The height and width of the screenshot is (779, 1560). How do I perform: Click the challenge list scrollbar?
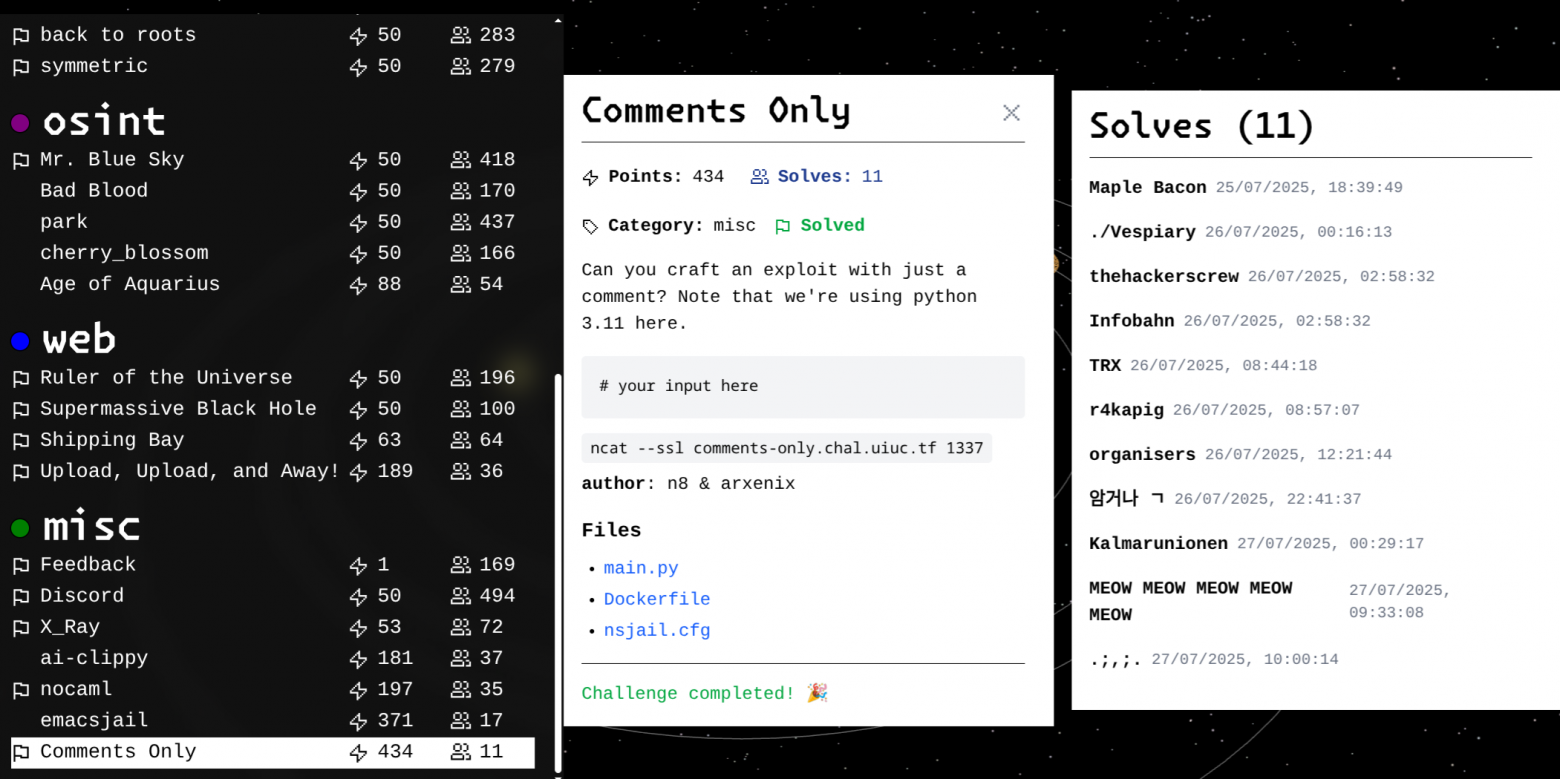pos(558,570)
